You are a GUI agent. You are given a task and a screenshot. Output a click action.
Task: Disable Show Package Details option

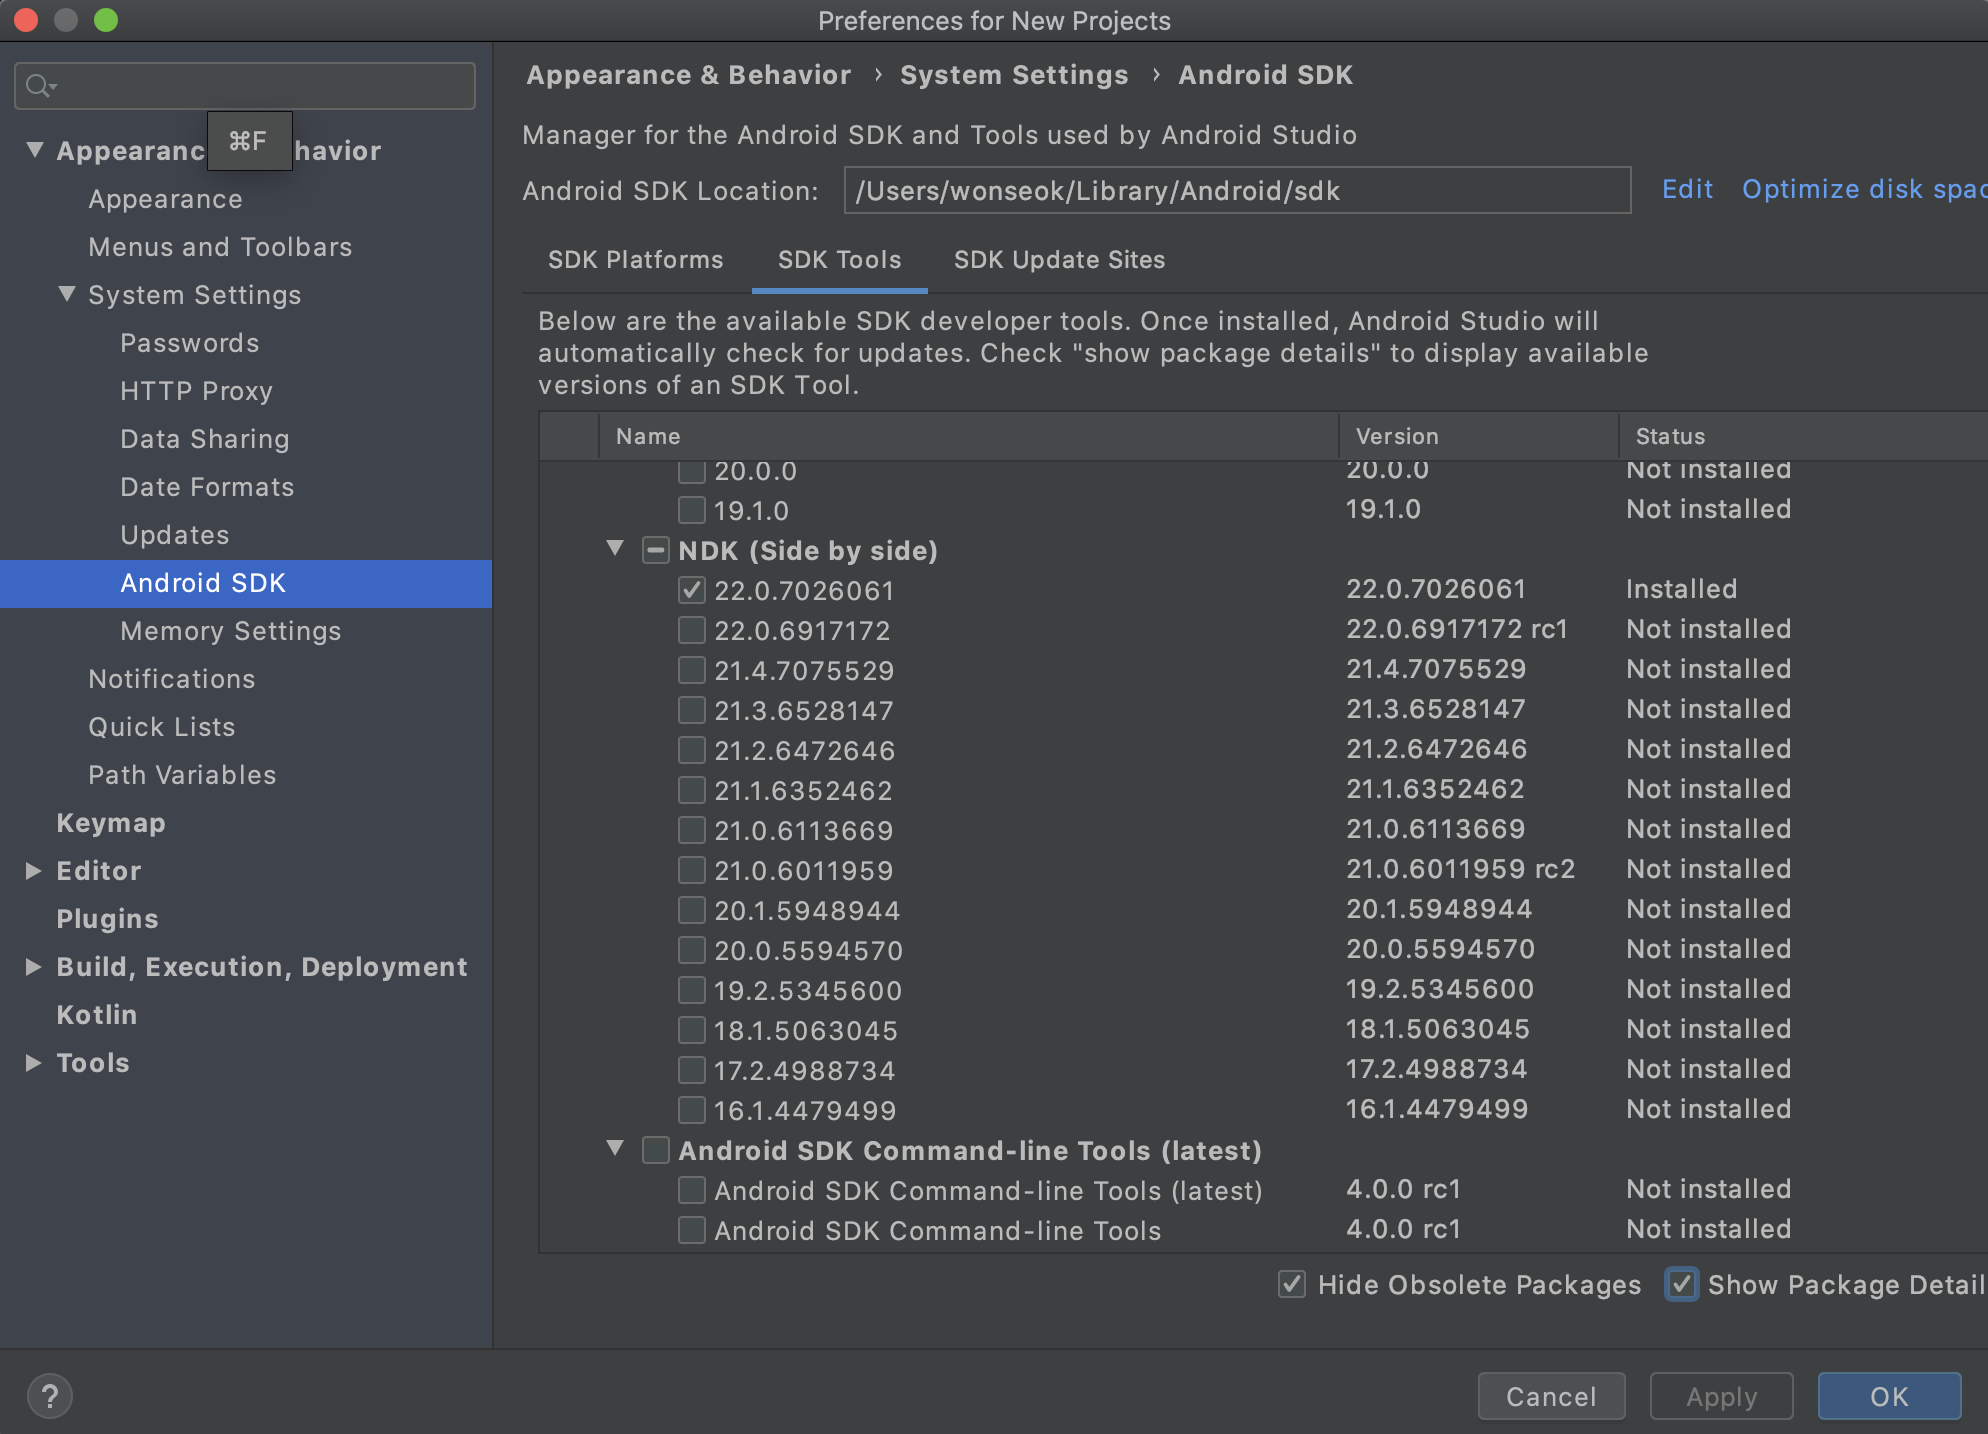point(1682,1284)
